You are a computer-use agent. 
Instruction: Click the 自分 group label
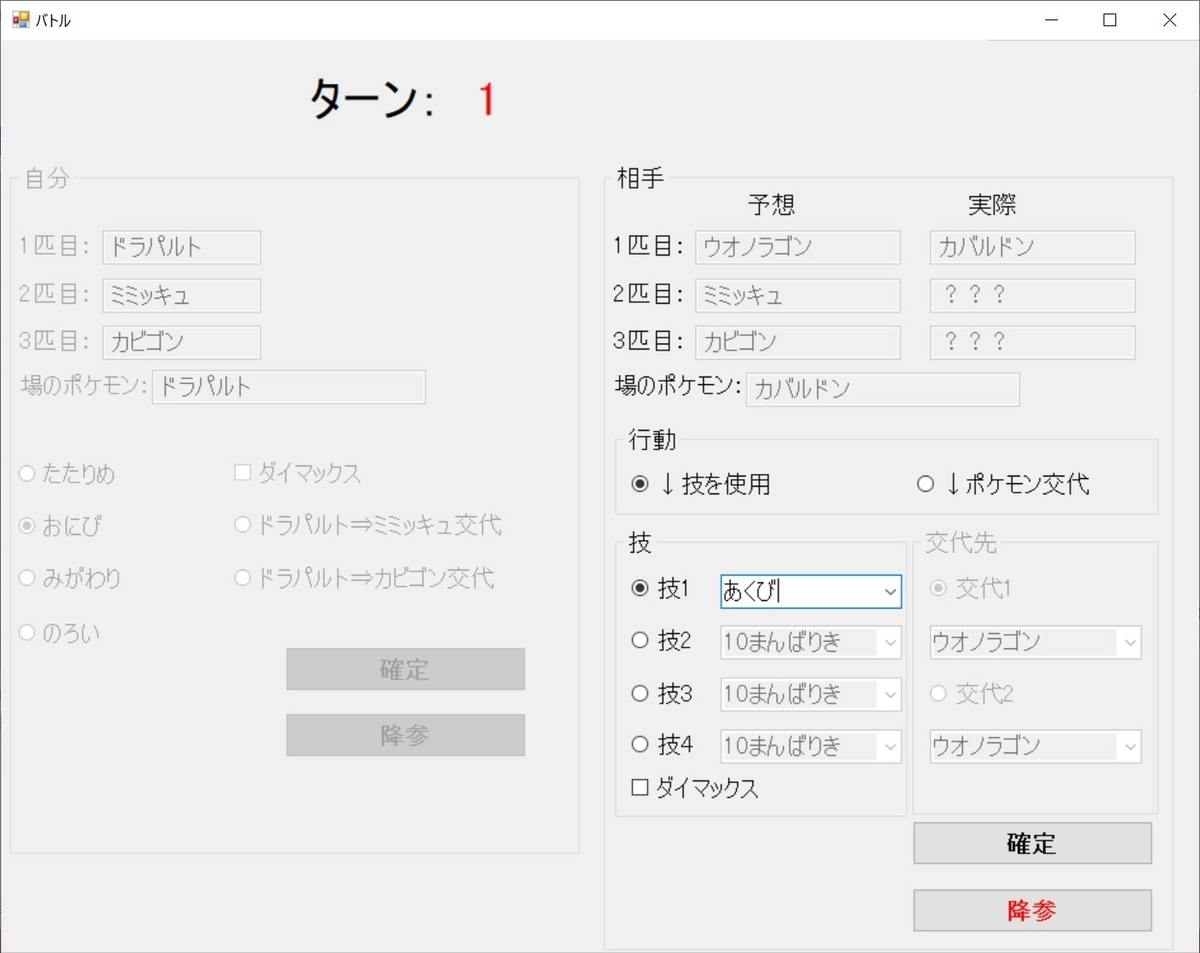[47, 179]
